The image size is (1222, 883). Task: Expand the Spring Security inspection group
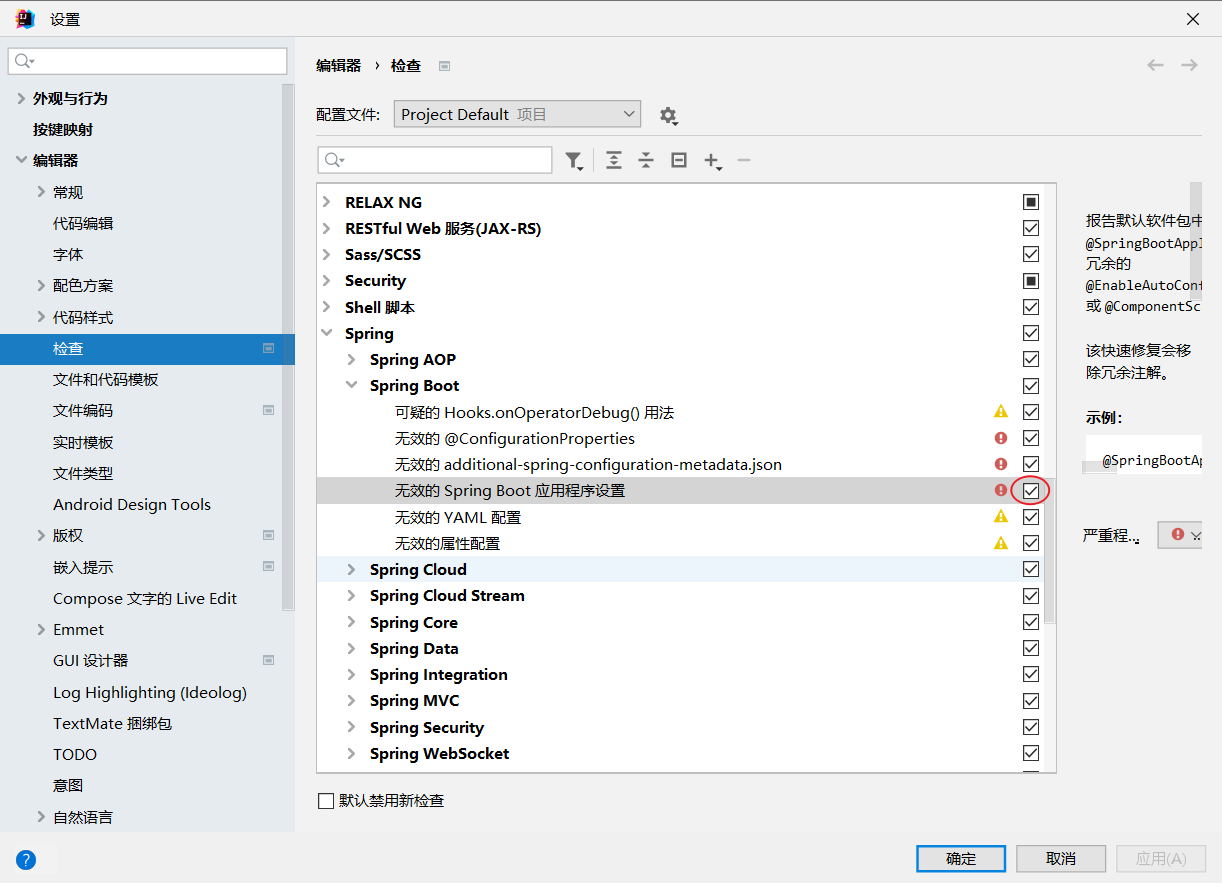click(x=351, y=727)
